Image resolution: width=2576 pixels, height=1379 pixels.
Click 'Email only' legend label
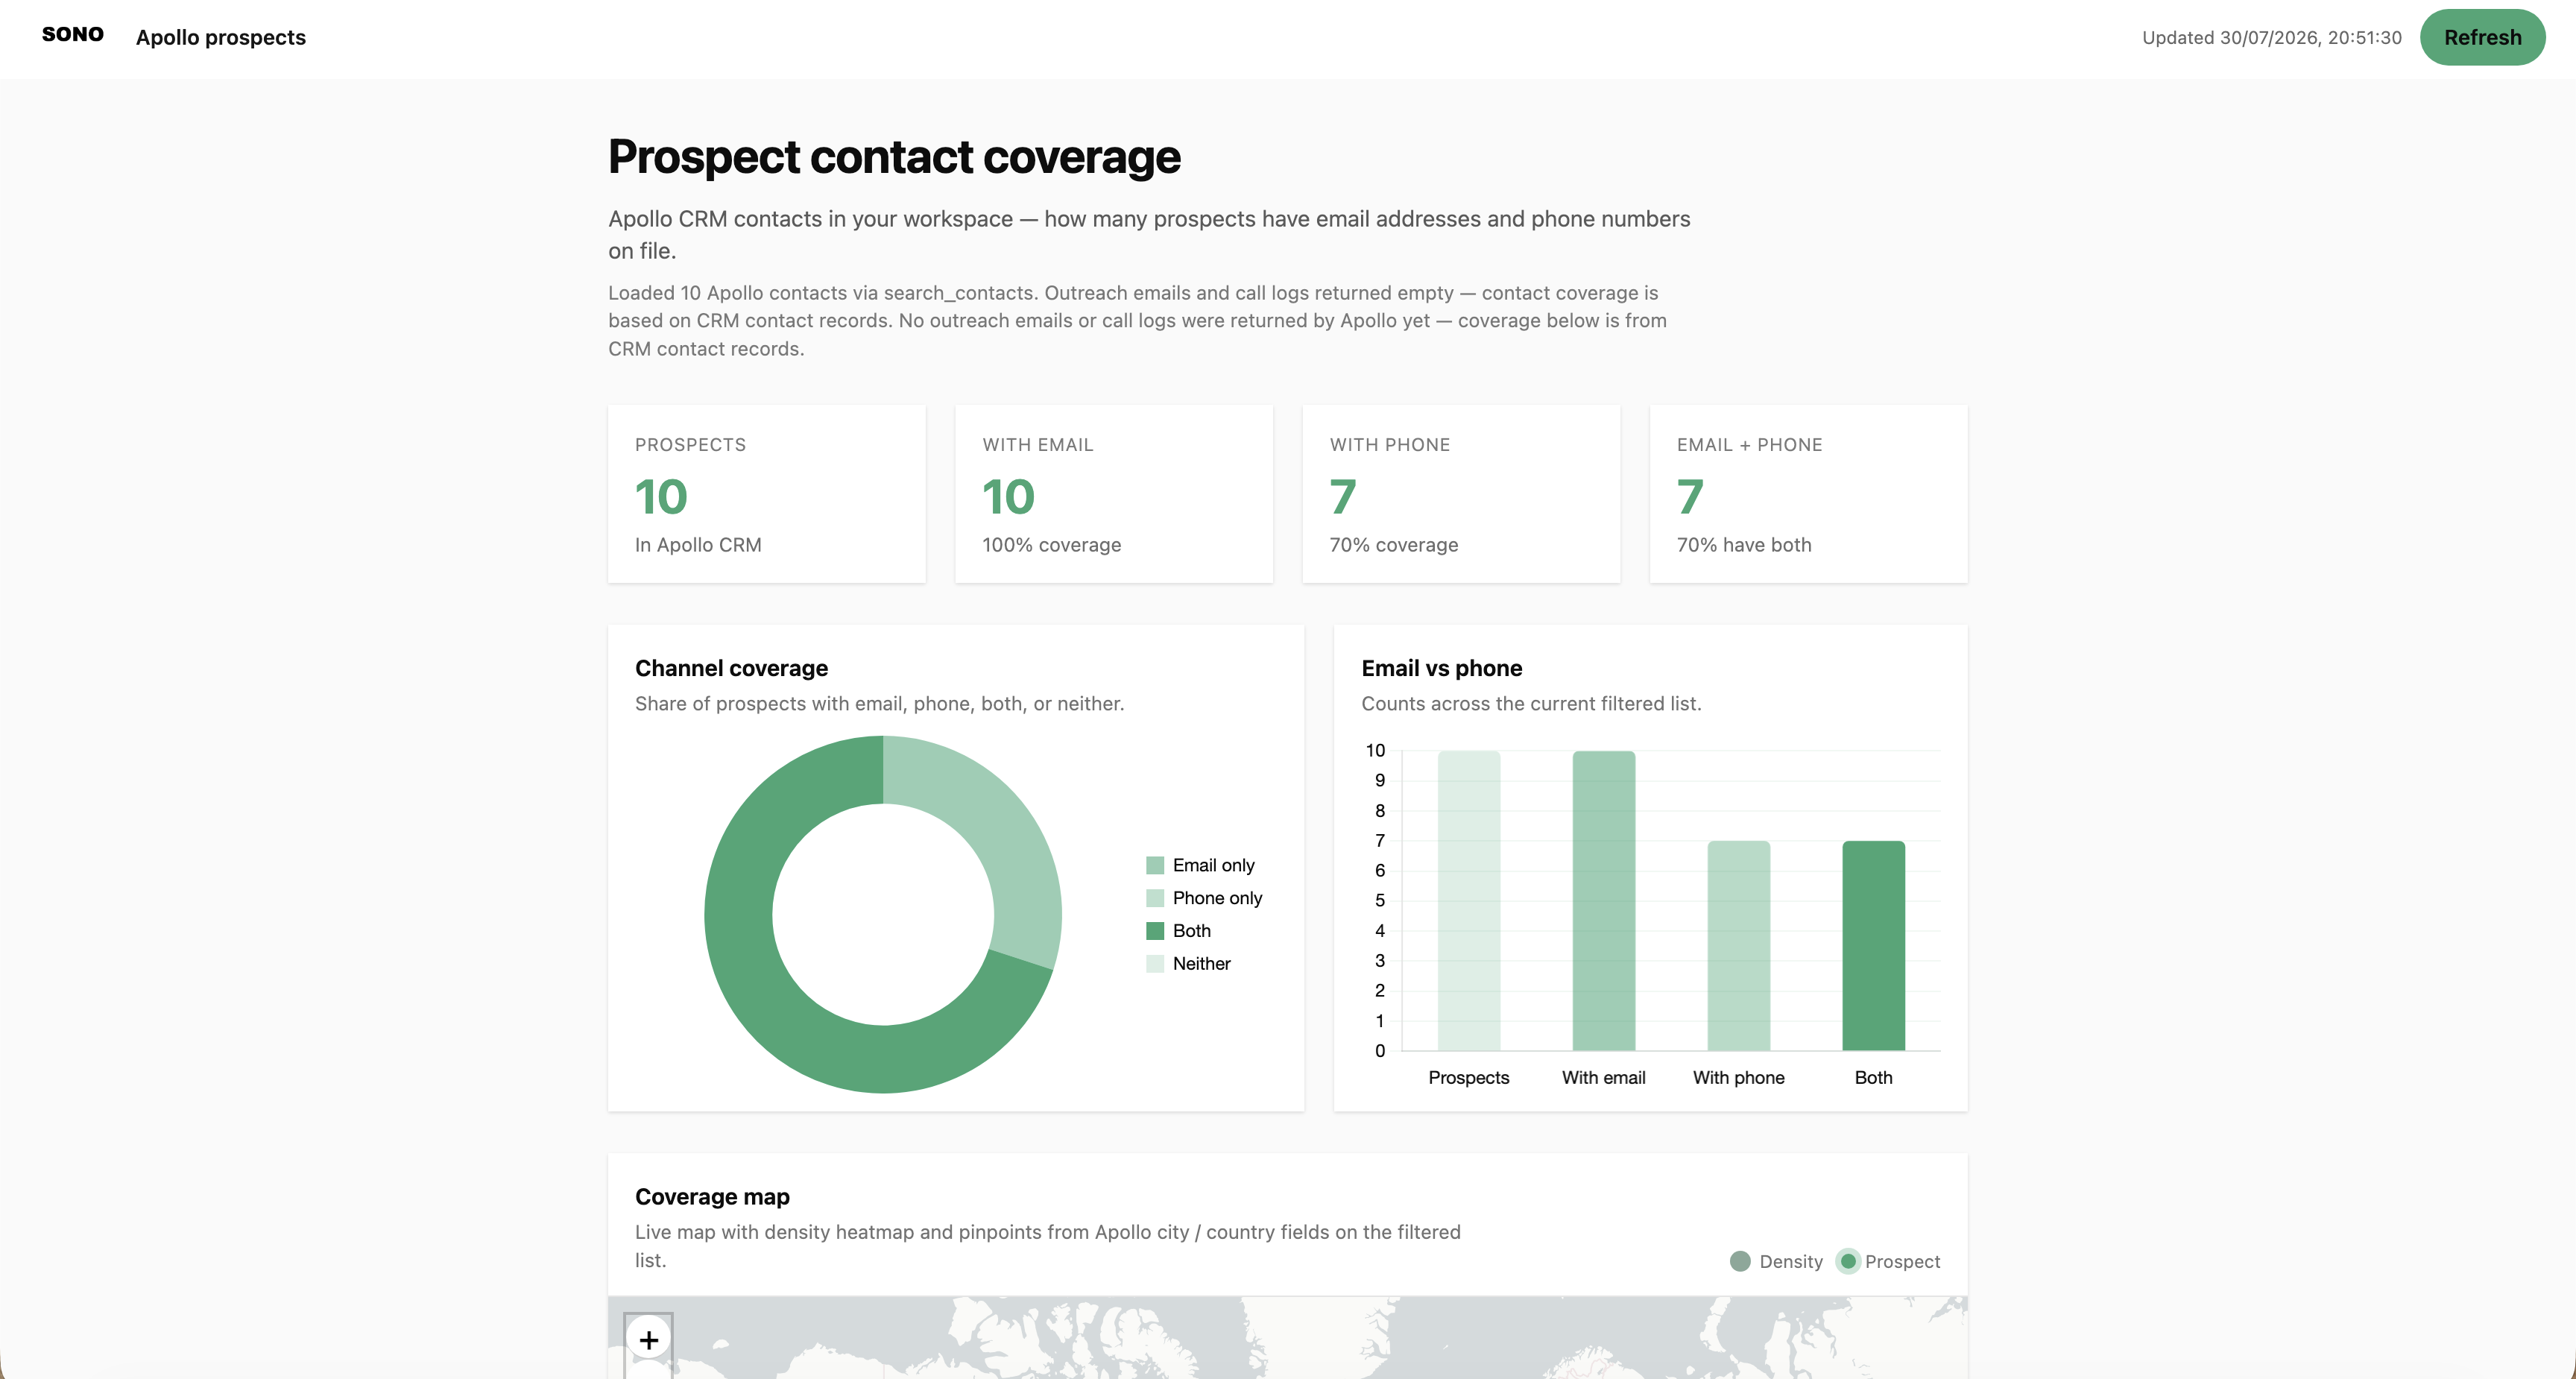pyautogui.click(x=1213, y=865)
